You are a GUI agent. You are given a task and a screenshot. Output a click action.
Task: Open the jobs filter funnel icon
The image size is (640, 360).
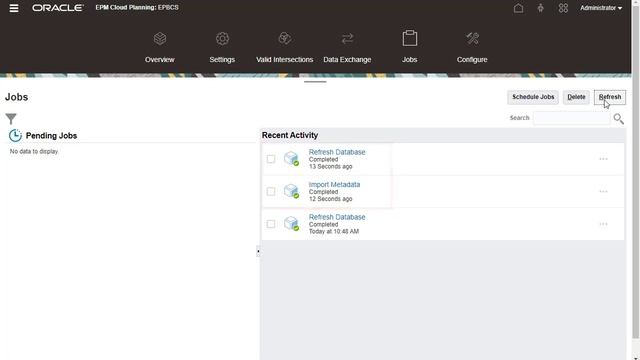(11, 118)
